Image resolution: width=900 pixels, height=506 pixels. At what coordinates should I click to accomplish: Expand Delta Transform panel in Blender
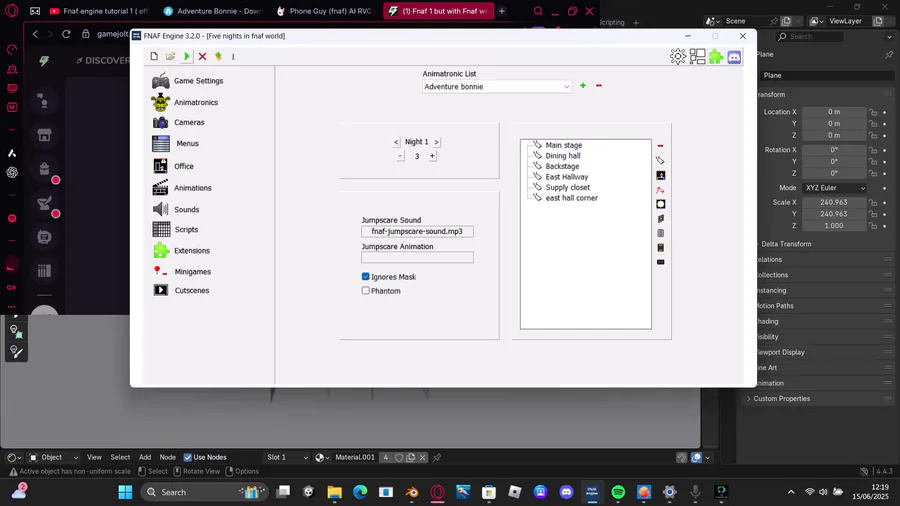[x=786, y=244]
